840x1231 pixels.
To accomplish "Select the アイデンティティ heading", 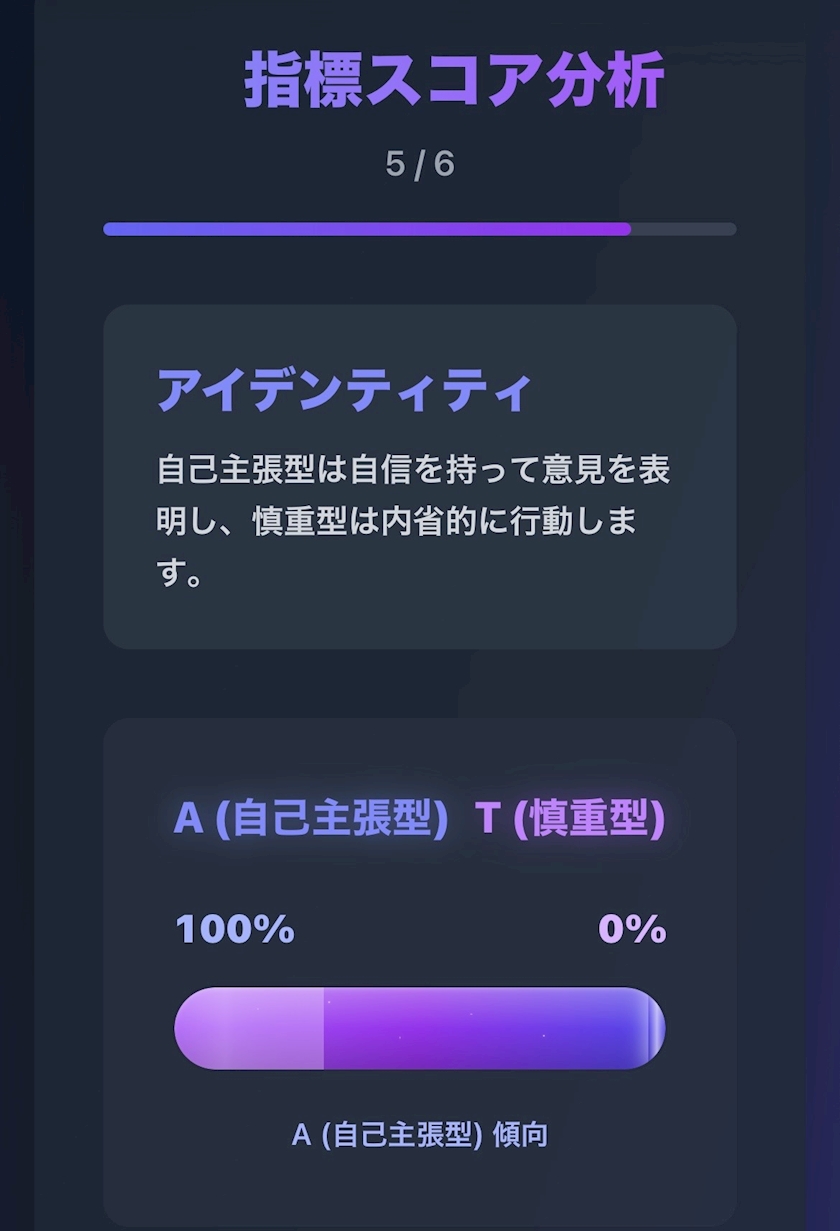I will [x=343, y=390].
